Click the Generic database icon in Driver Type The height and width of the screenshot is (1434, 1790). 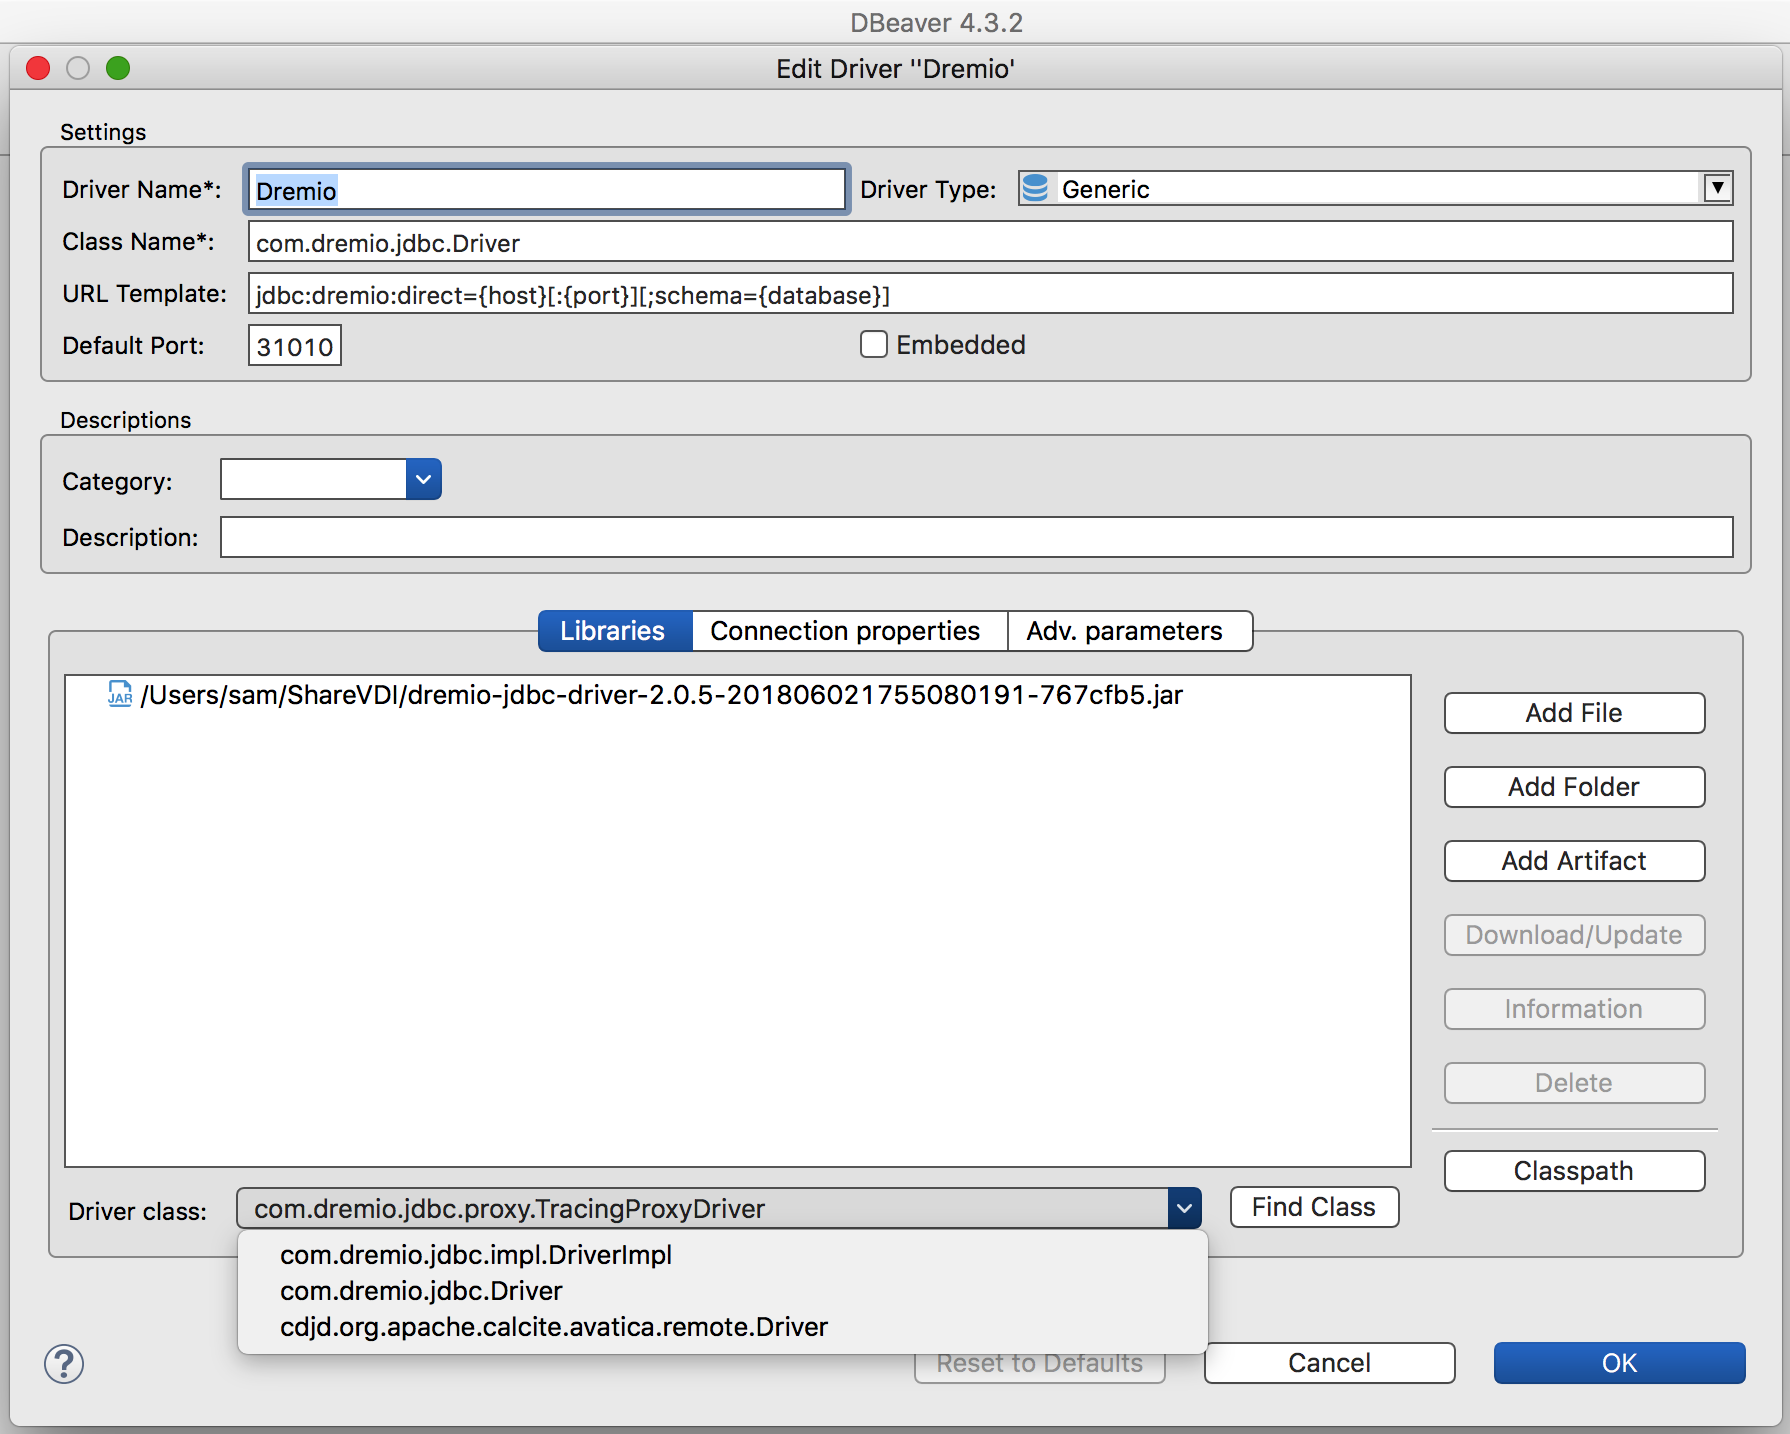(1037, 189)
